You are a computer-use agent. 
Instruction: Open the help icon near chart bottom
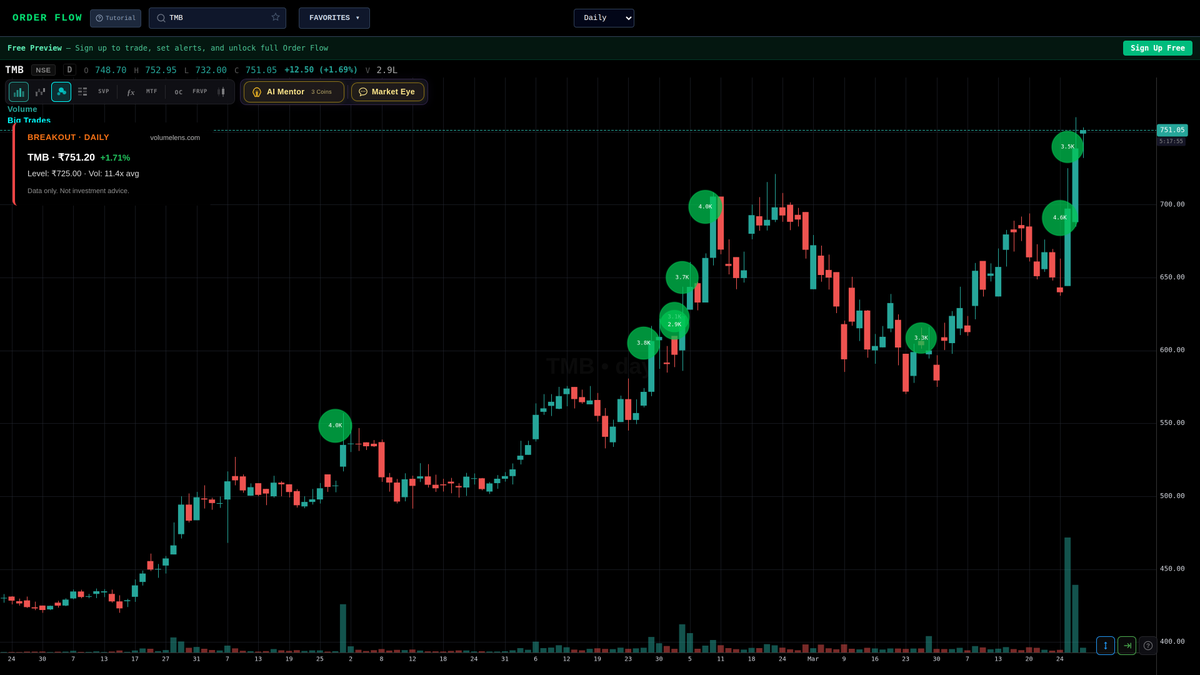tap(1149, 645)
